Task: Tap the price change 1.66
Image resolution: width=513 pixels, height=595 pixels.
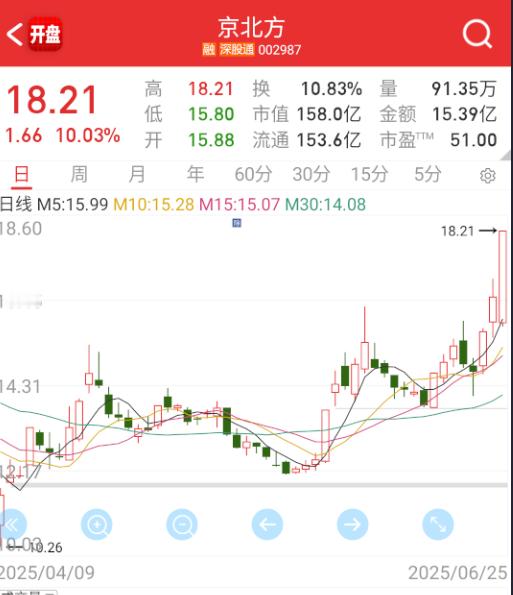Action: [x=24, y=135]
